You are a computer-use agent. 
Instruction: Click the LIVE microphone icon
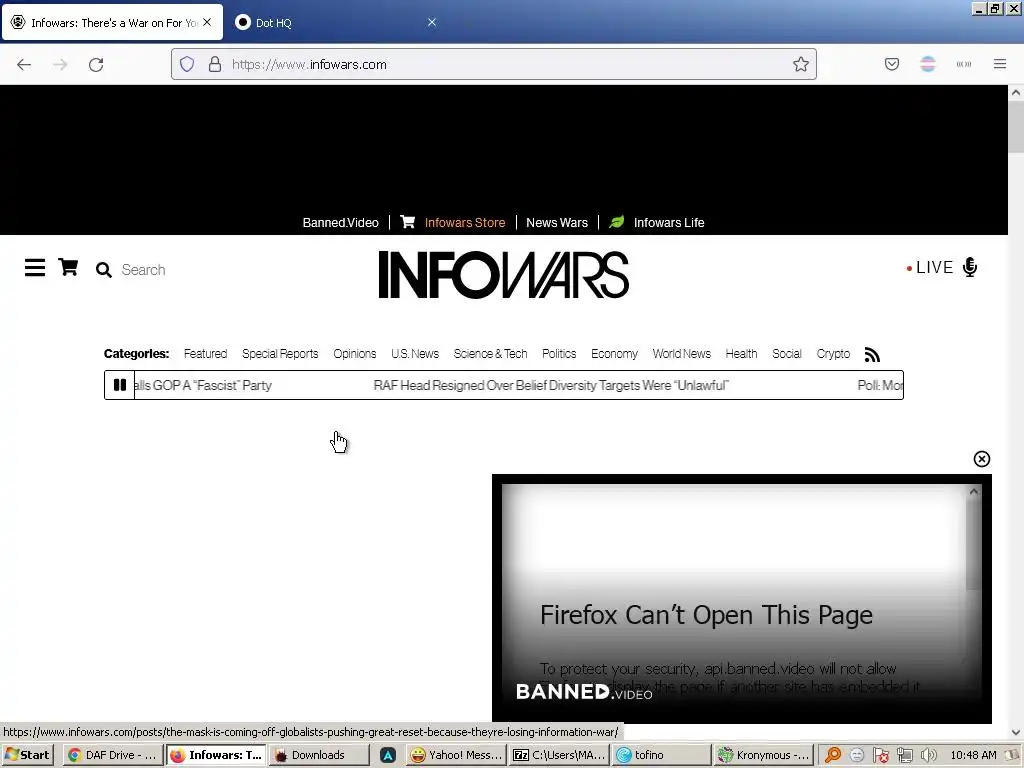(970, 267)
